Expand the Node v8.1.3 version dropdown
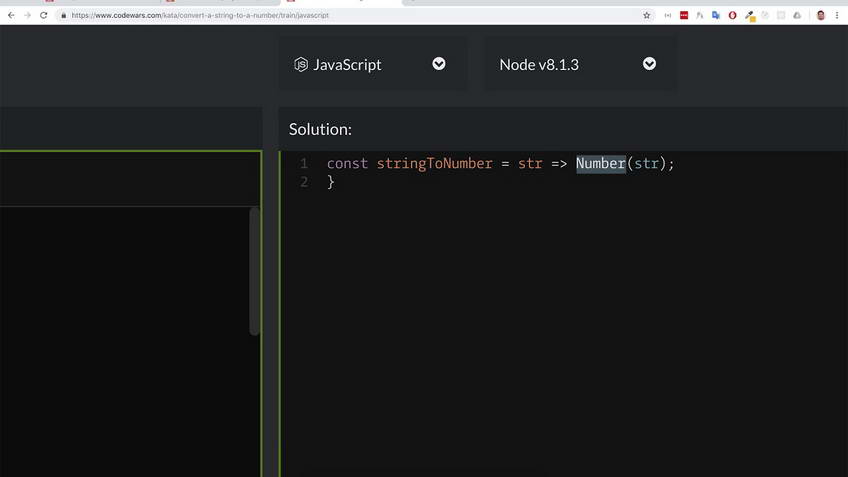 [x=649, y=64]
